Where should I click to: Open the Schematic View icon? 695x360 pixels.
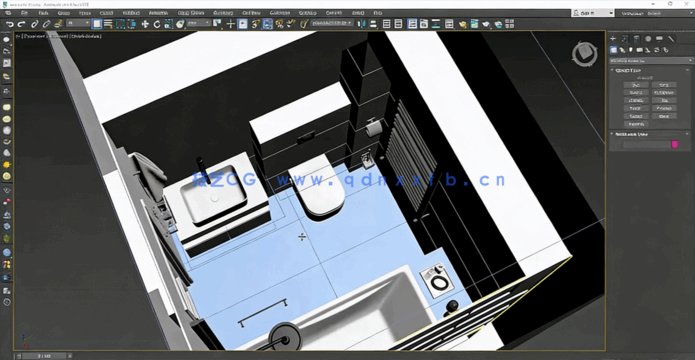click(436, 24)
